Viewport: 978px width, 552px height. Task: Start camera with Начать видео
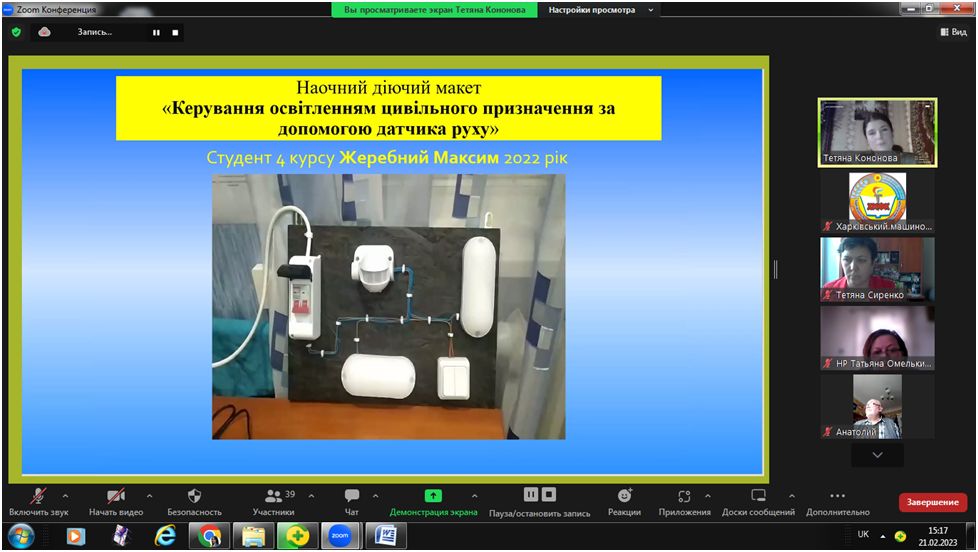point(116,502)
